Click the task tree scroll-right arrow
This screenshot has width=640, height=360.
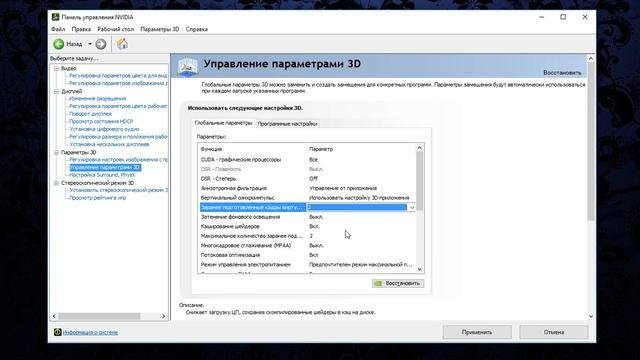(x=164, y=316)
